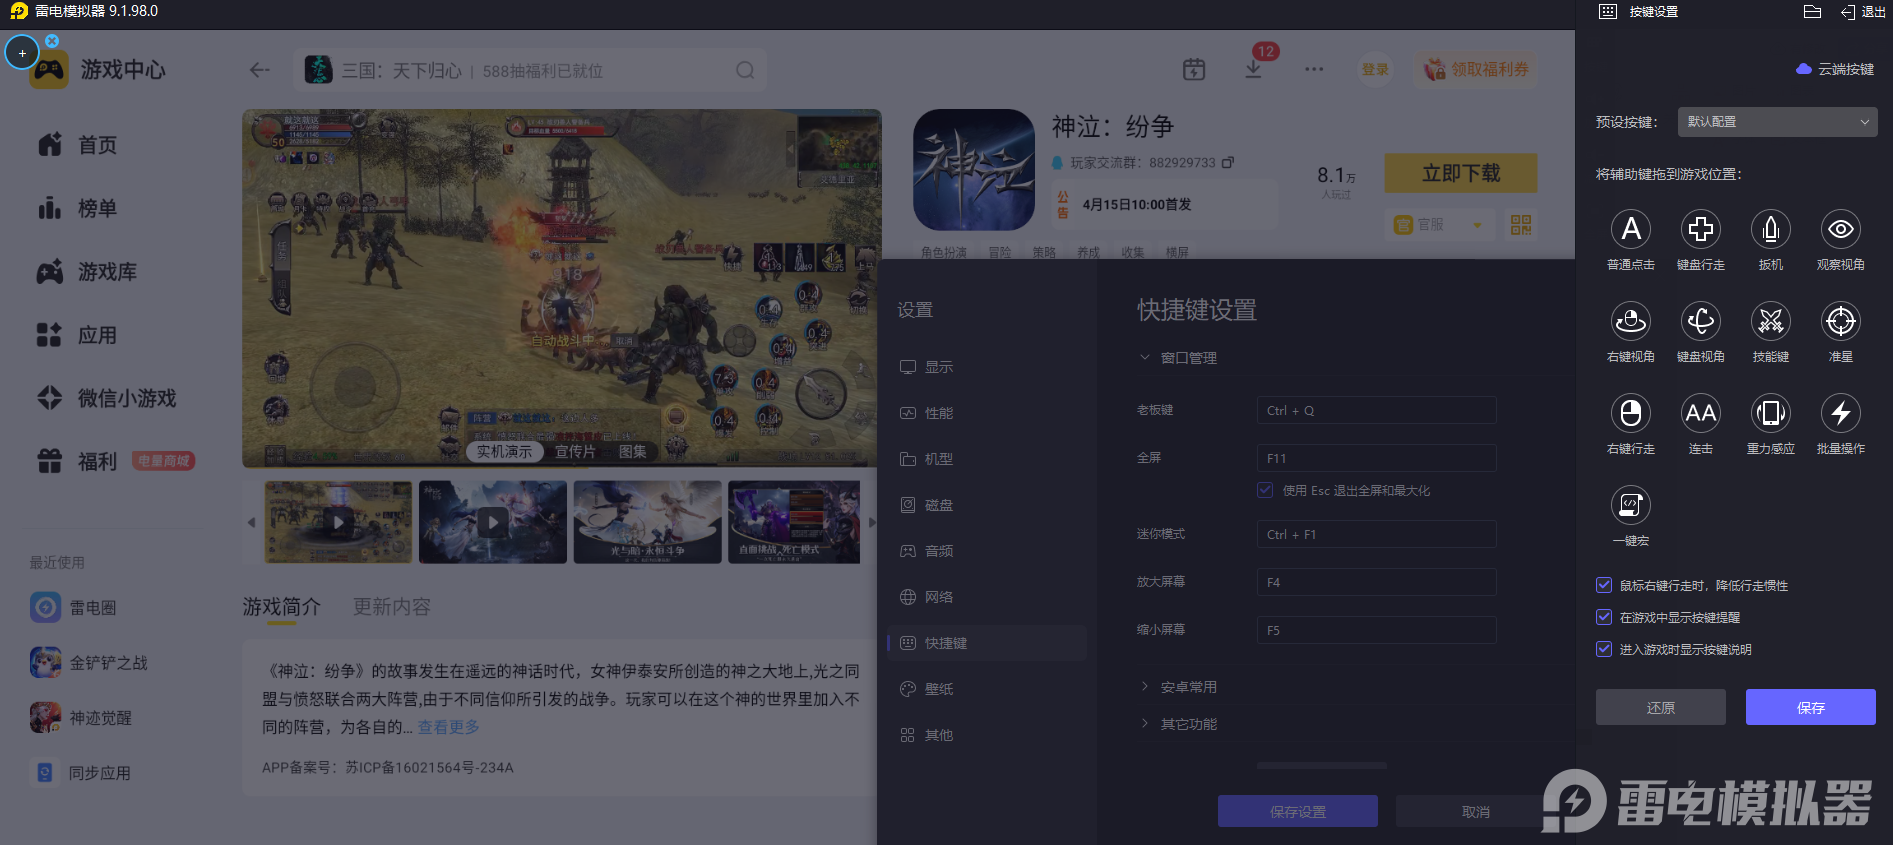The width and height of the screenshot is (1893, 845).
Task: Open the 其他 settings category
Action: [987, 735]
